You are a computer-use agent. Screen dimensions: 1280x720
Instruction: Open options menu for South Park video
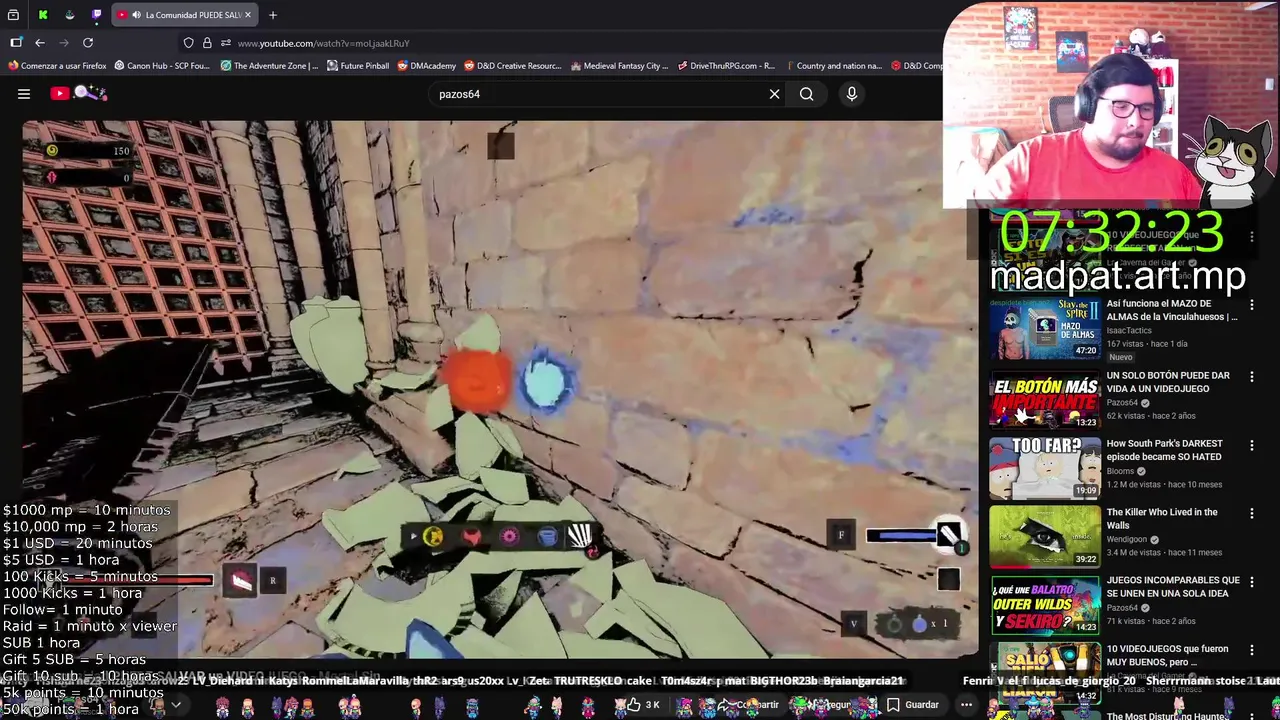(x=1251, y=445)
